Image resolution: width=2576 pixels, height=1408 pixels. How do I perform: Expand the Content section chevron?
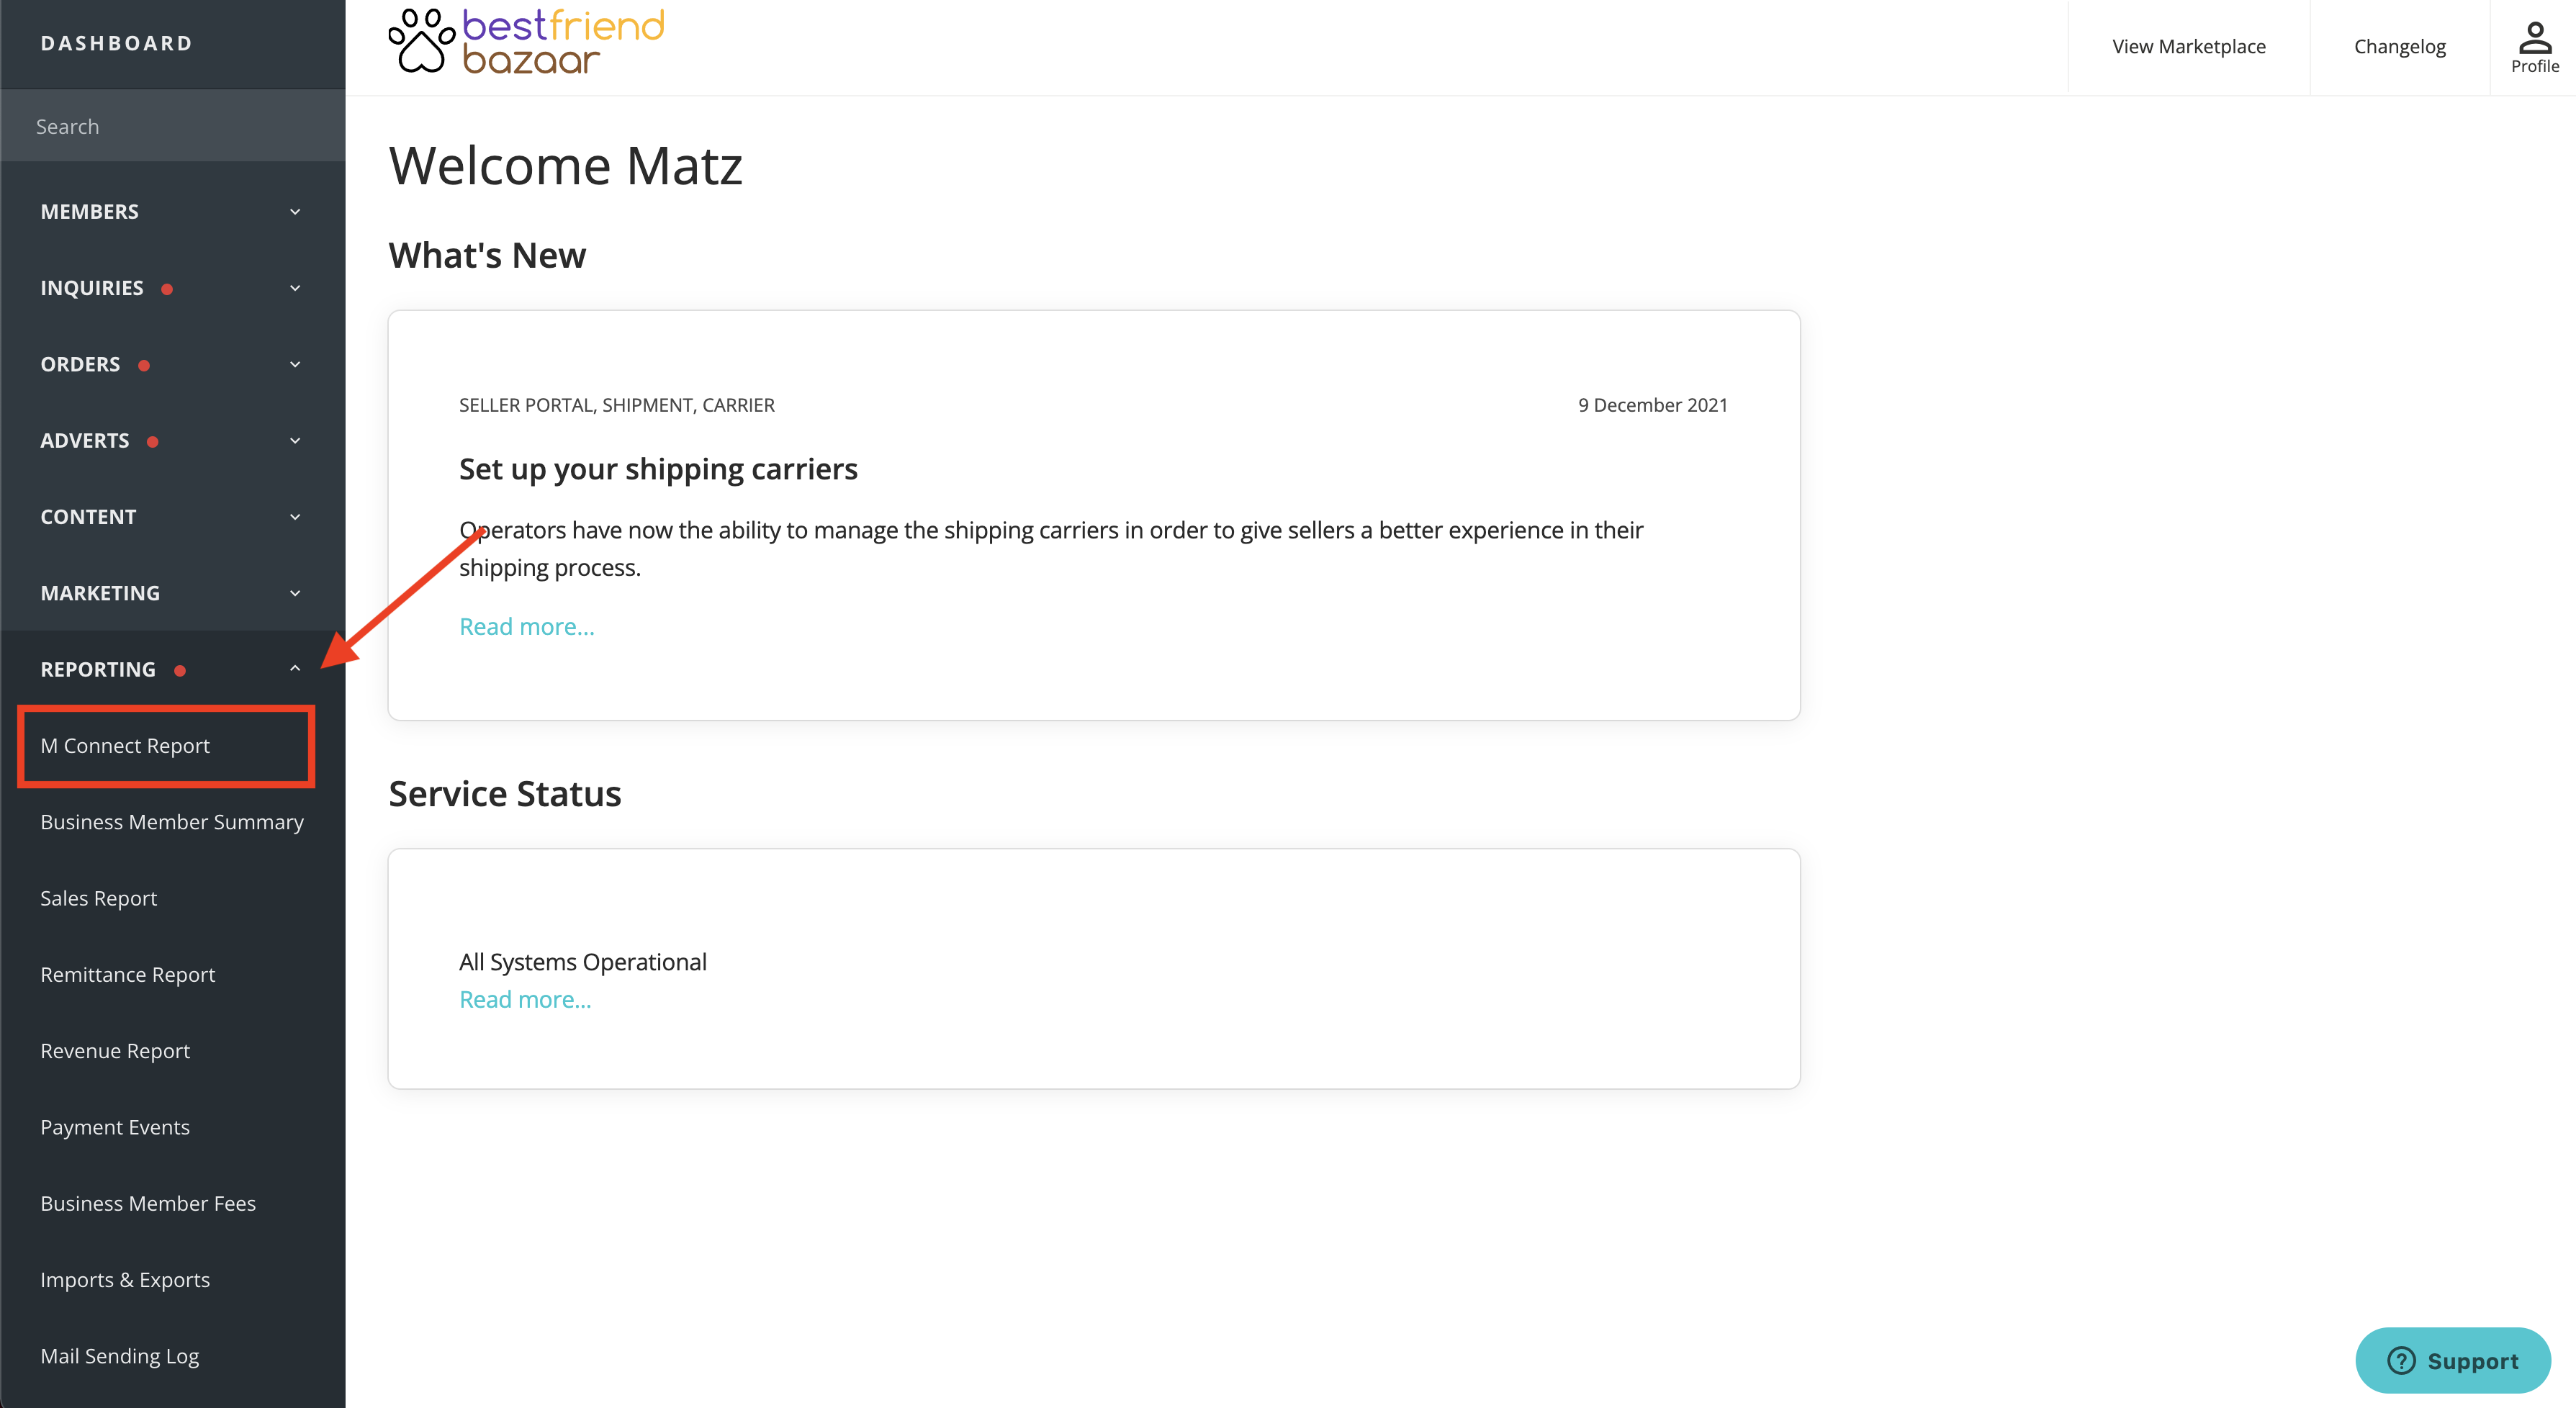(295, 517)
